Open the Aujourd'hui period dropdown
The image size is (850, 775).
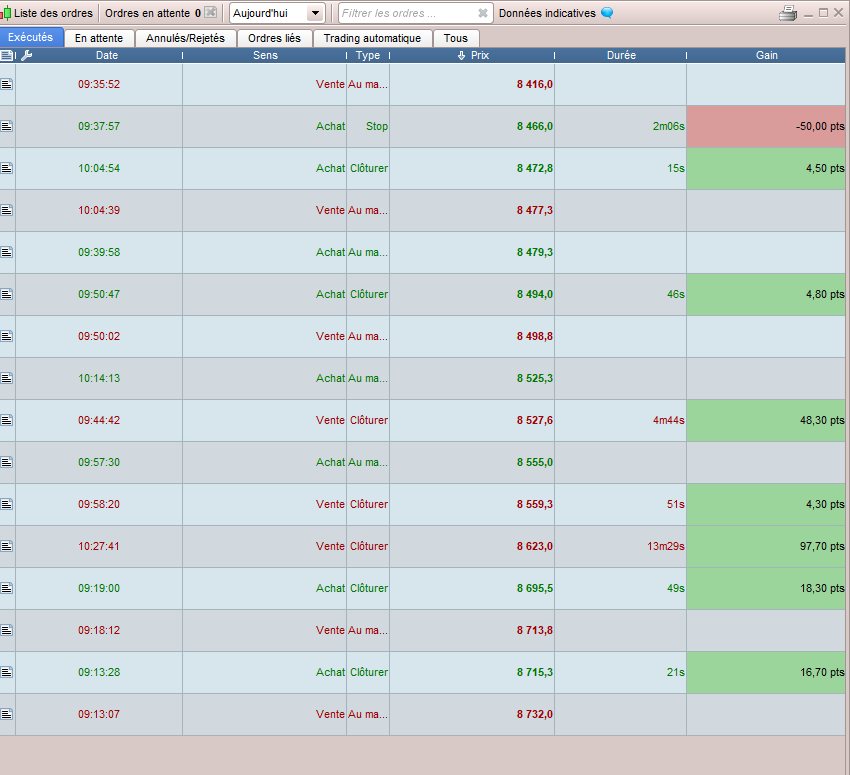point(277,13)
